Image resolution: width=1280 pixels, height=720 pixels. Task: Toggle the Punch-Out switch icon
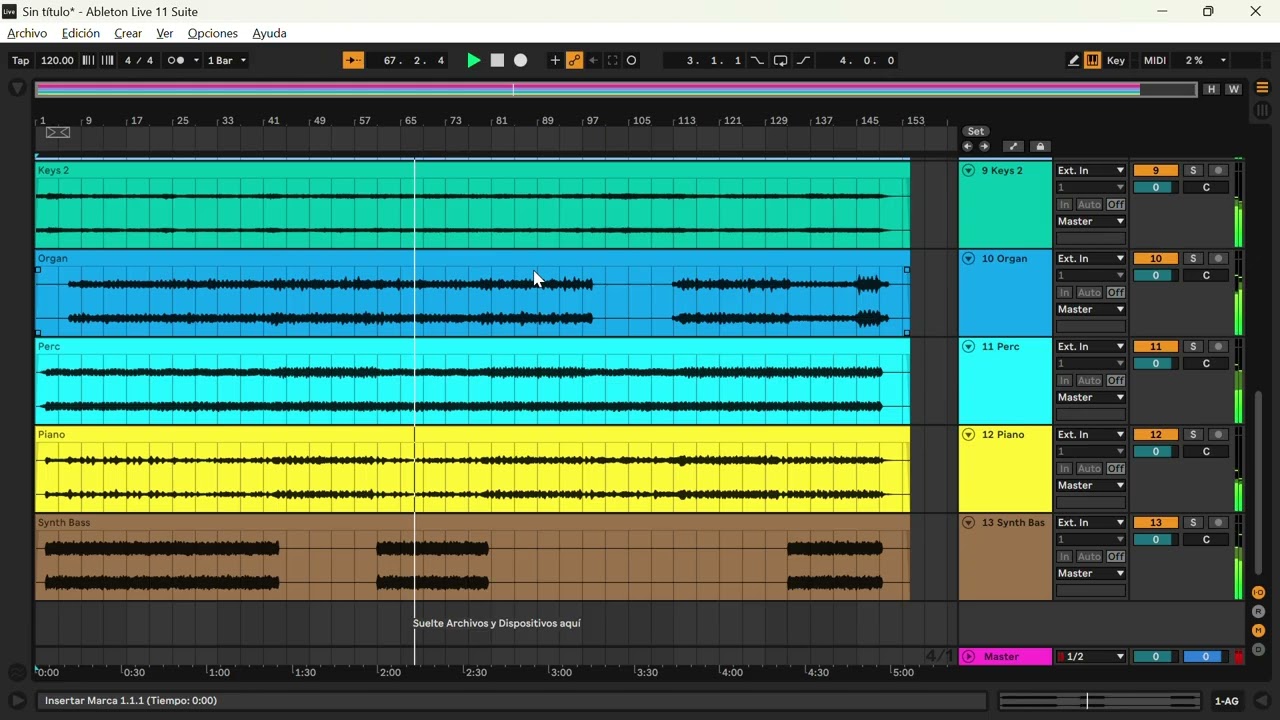(x=803, y=60)
